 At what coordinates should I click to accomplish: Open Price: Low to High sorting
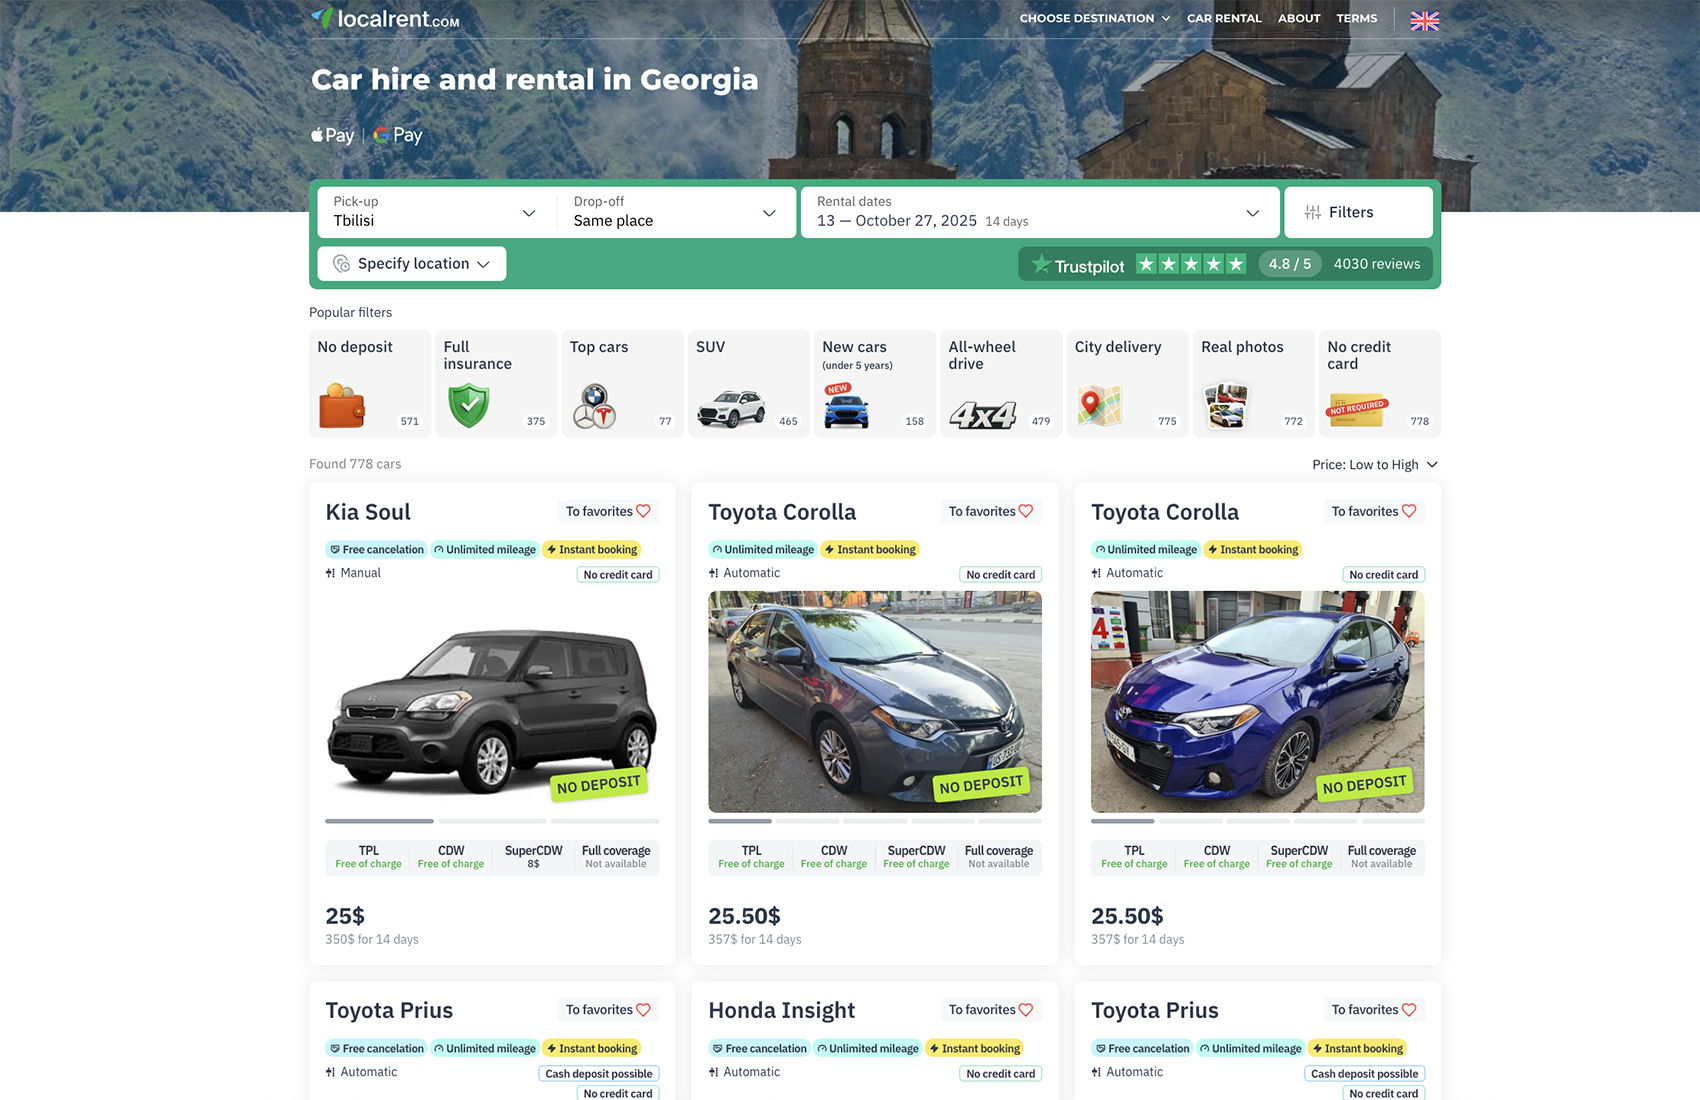click(x=1374, y=464)
